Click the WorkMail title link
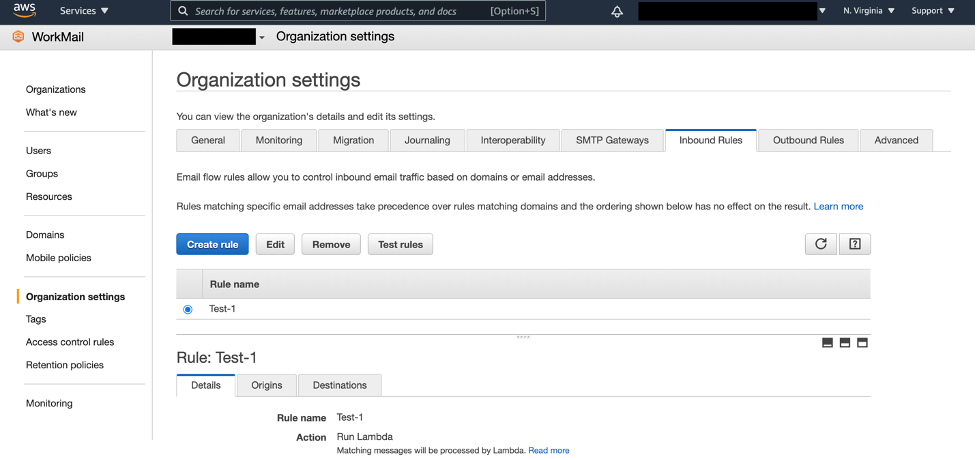The width and height of the screenshot is (977, 460). 57,37
